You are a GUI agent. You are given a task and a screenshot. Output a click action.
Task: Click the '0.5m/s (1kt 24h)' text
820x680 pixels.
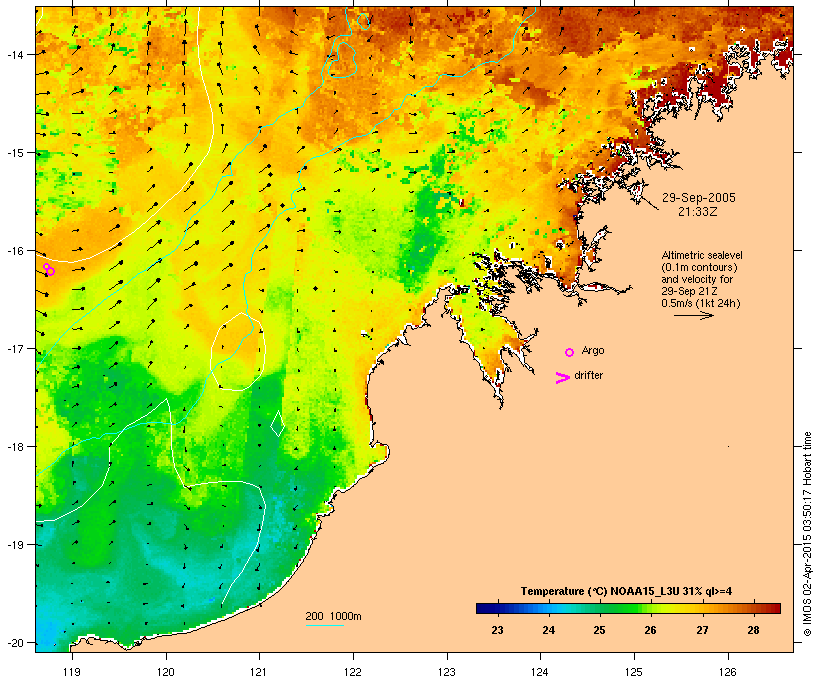click(x=701, y=303)
